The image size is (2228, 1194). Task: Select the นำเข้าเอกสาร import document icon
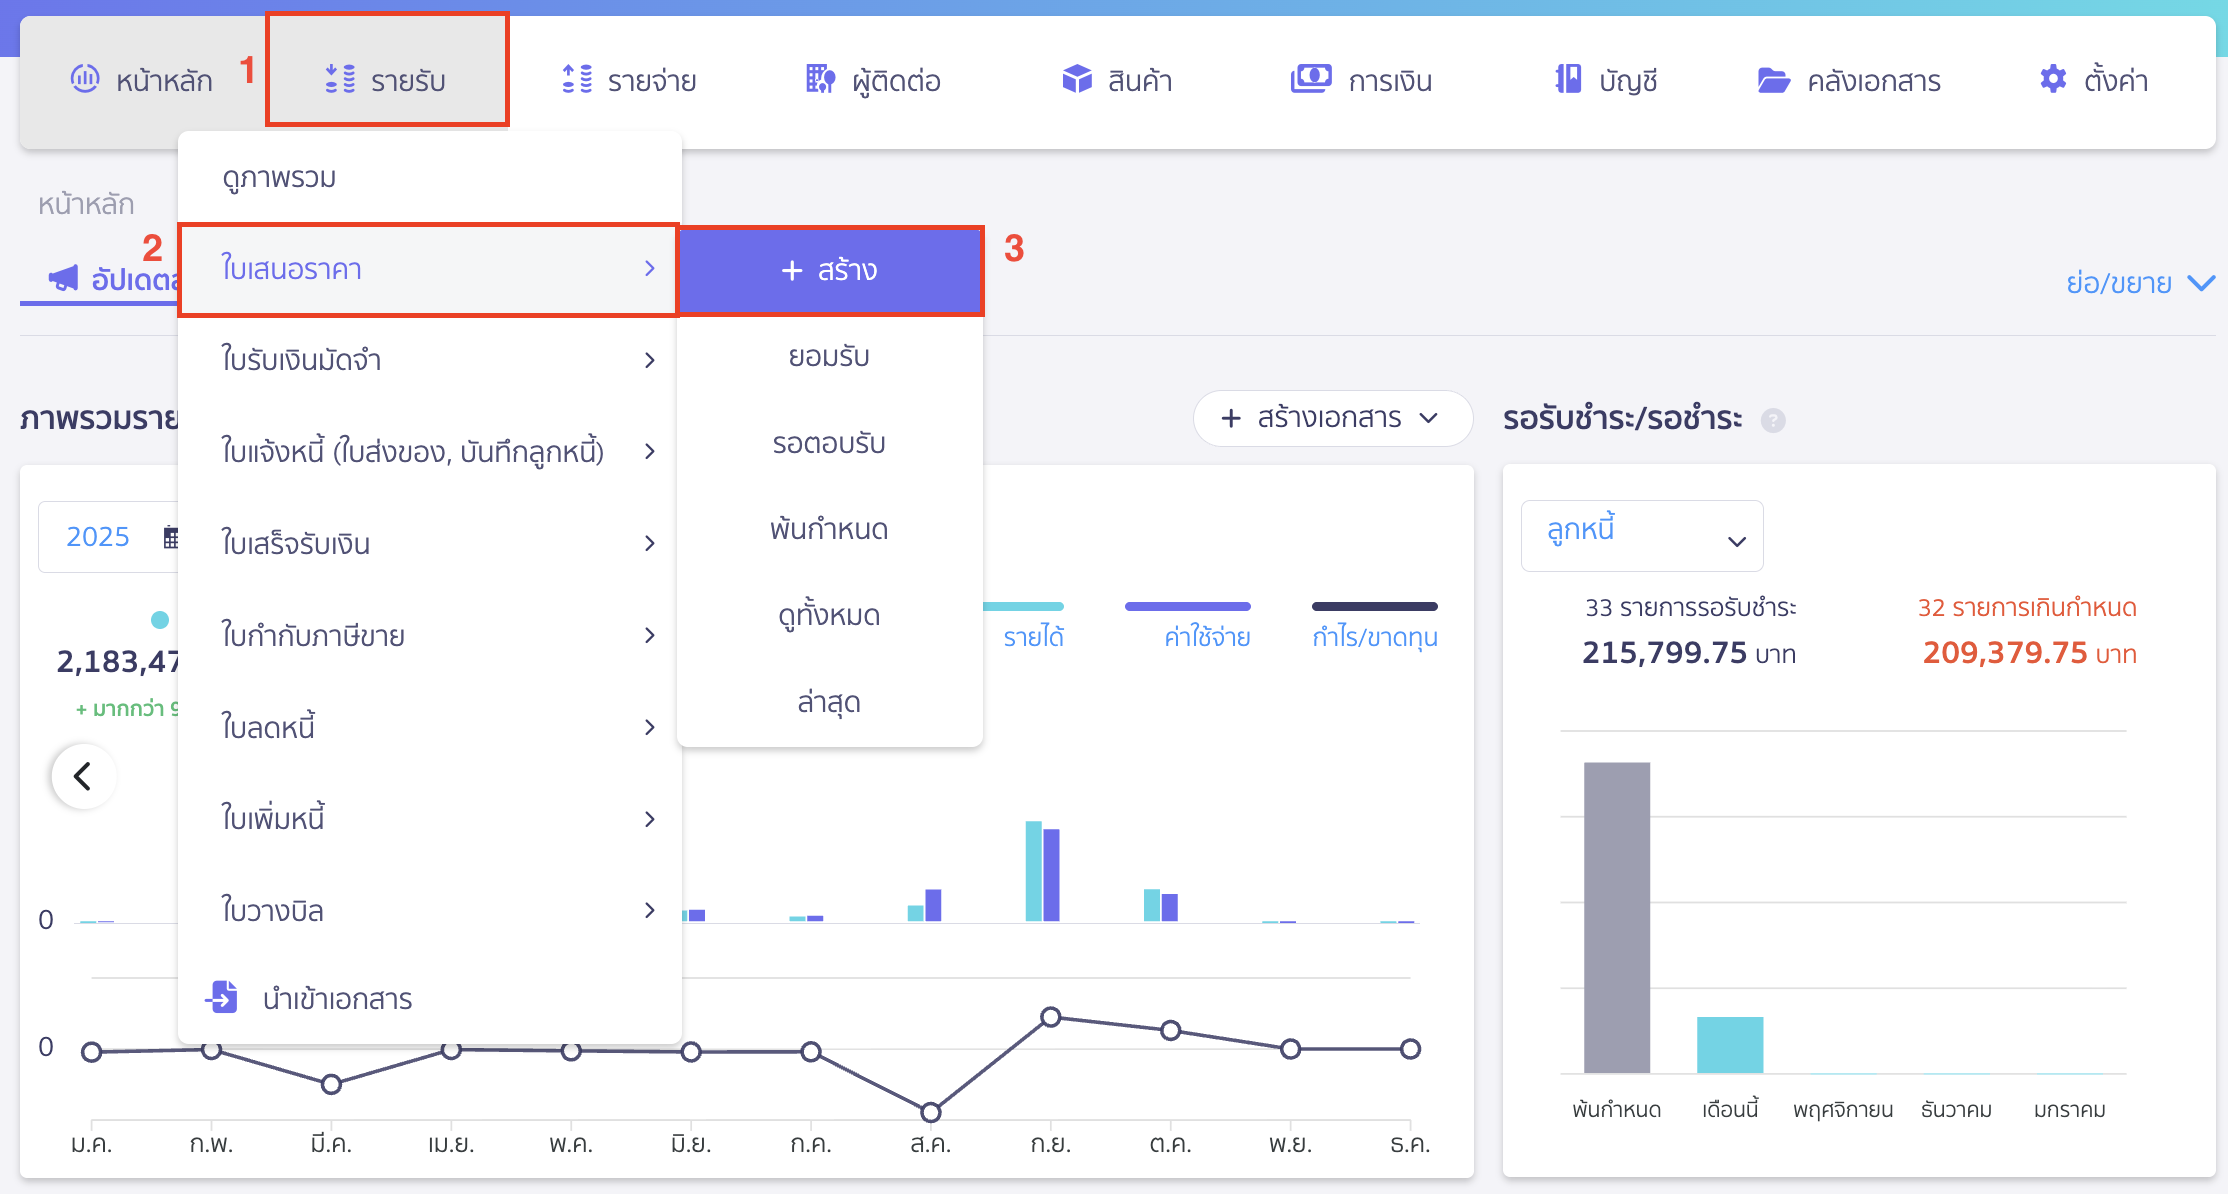click(223, 997)
